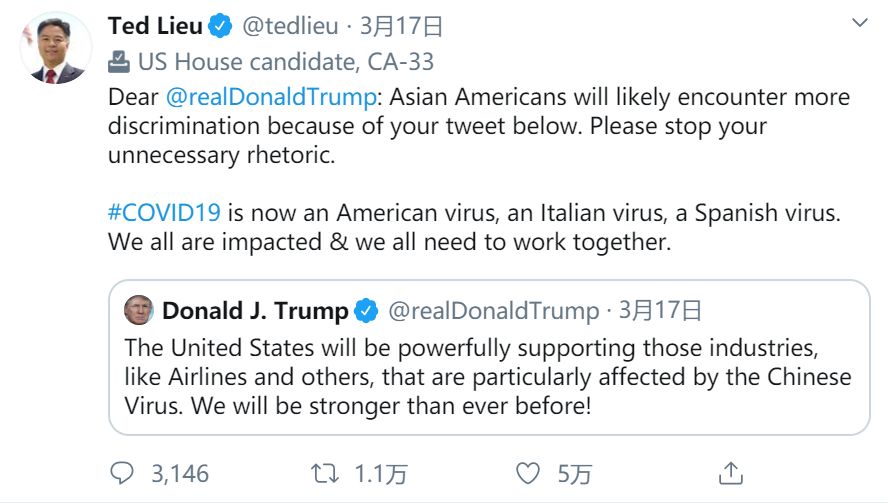Click the Donald J. Trump name in quoted tweet
This screenshot has height=503, width=888.
255,311
